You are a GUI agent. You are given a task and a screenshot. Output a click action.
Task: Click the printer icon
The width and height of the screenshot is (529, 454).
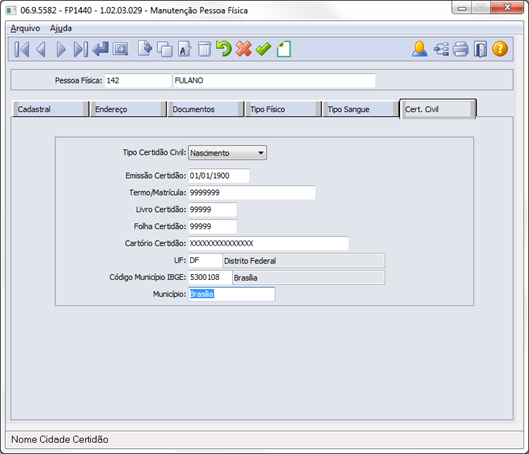tap(461, 49)
